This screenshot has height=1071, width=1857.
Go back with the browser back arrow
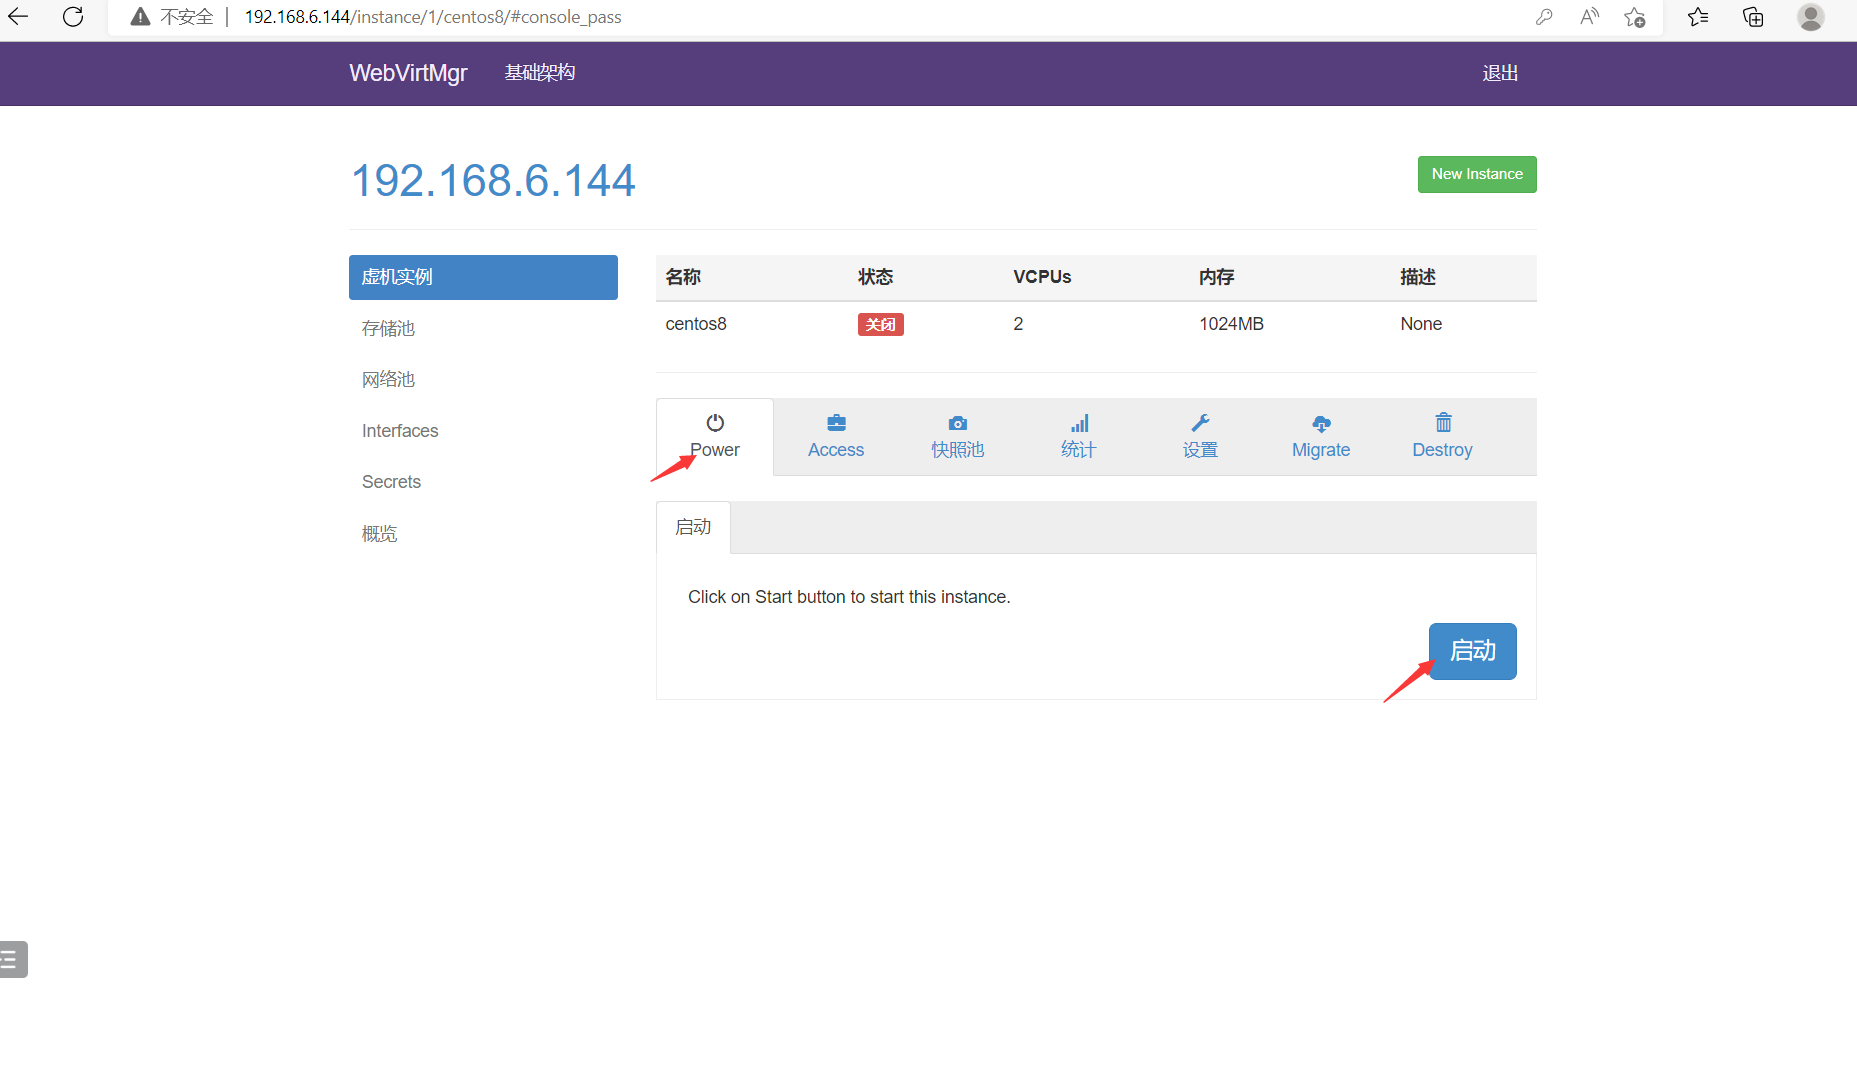tap(18, 17)
